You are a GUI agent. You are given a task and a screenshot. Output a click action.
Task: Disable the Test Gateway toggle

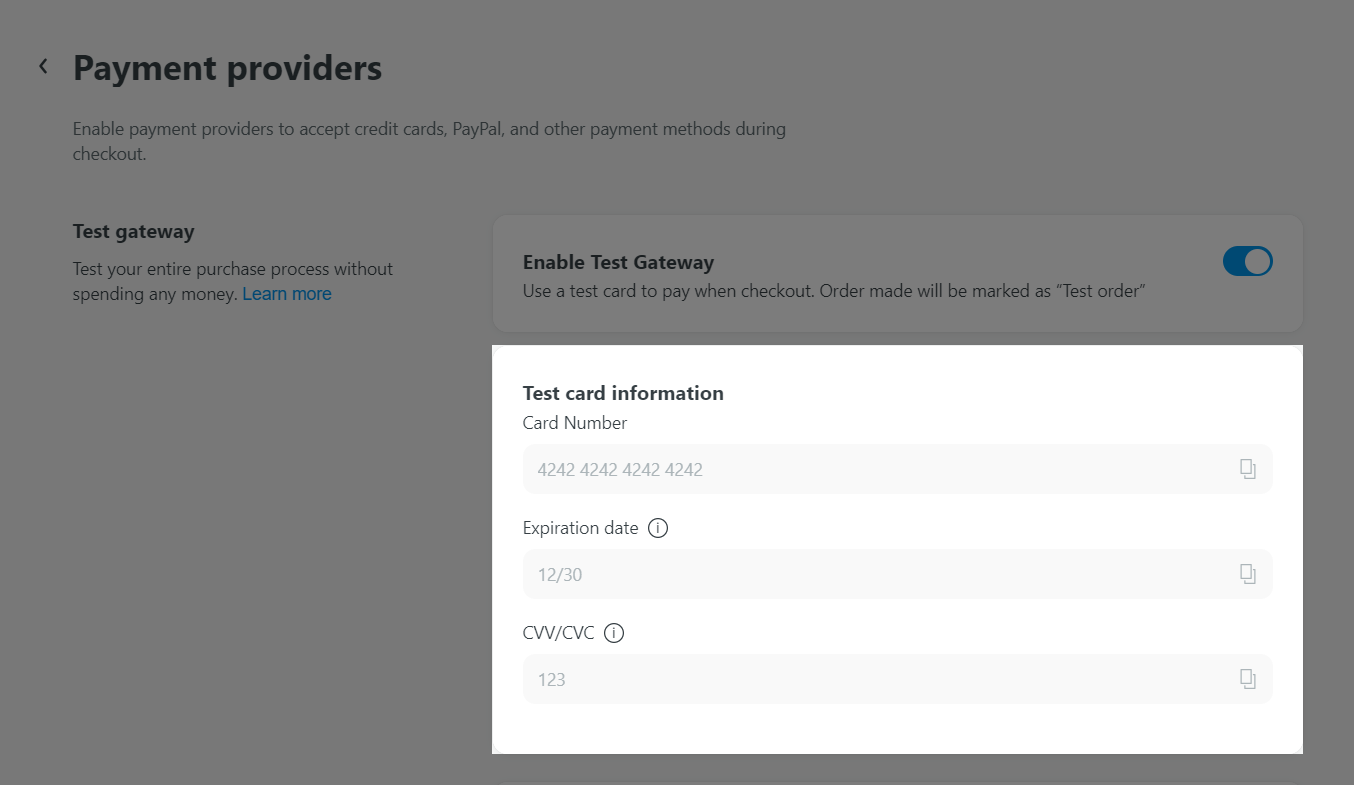pyautogui.click(x=1247, y=262)
